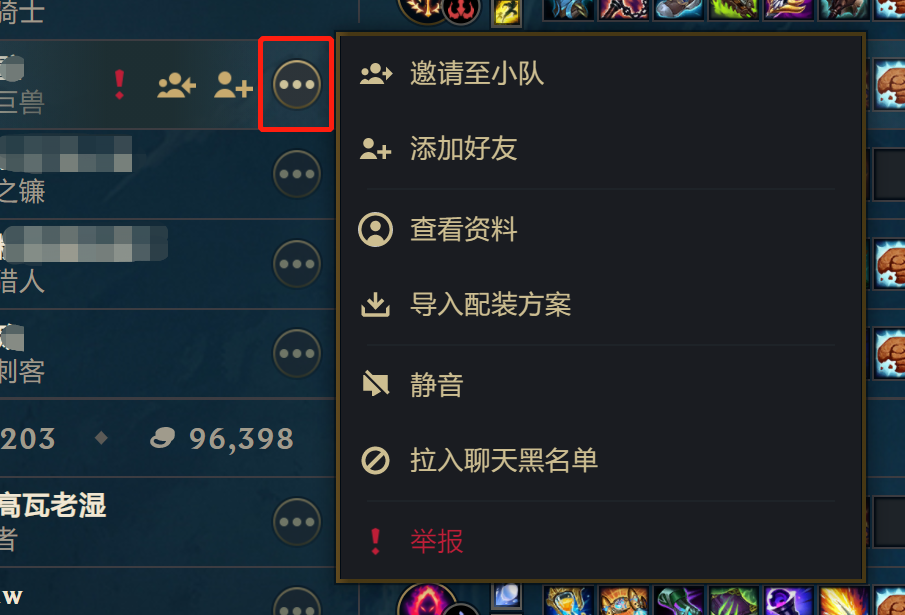The height and width of the screenshot is (615, 905).
Task: Select 邀请至小队 from the context menu
Action: 600,74
